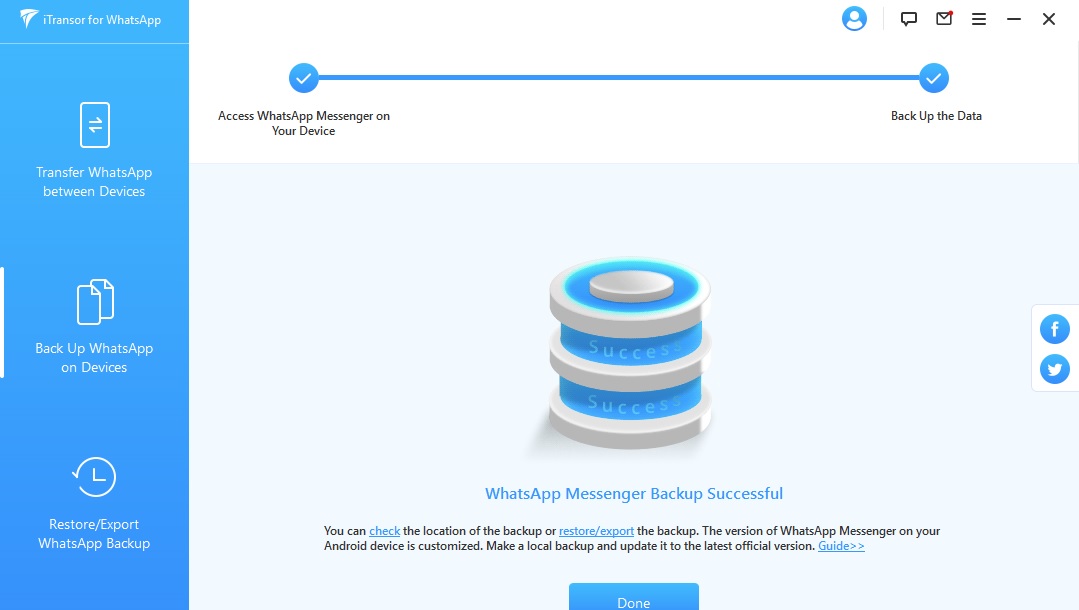The image size is (1079, 610).
Task: Select Transfer WhatsApp between Devices tab
Action: (x=94, y=151)
